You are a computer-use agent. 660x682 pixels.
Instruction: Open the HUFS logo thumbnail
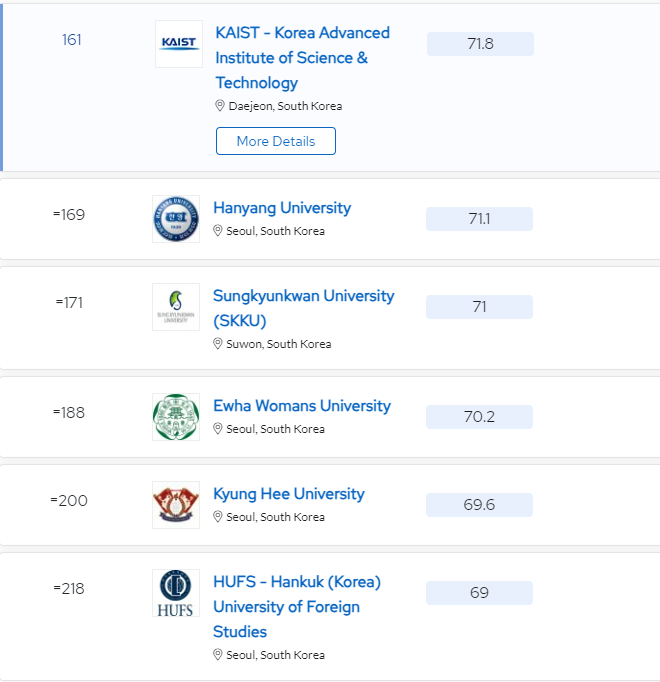pos(176,593)
